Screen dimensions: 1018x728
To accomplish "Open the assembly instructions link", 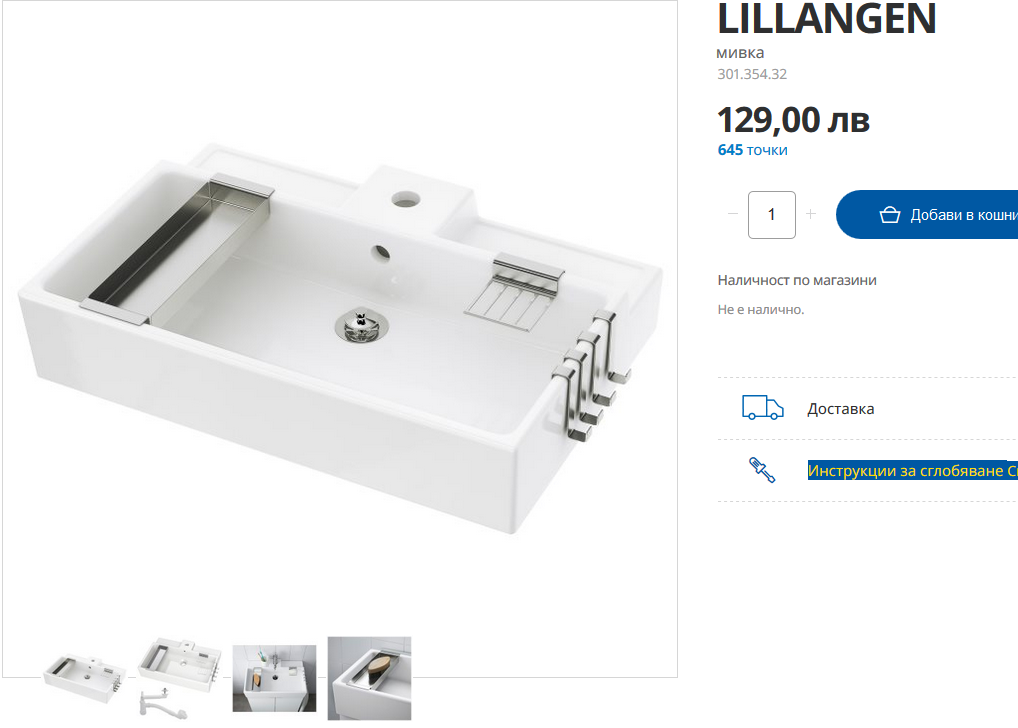I will click(912, 470).
